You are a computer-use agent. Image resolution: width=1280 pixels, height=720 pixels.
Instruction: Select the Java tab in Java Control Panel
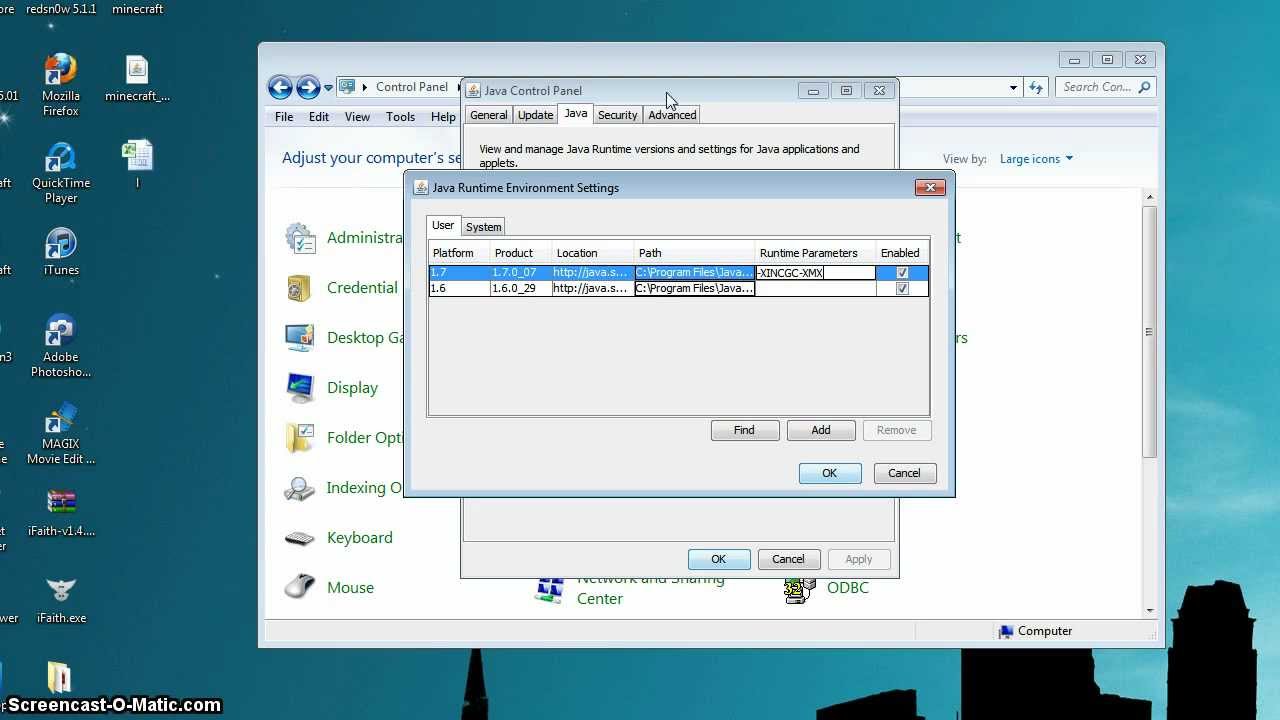(576, 114)
